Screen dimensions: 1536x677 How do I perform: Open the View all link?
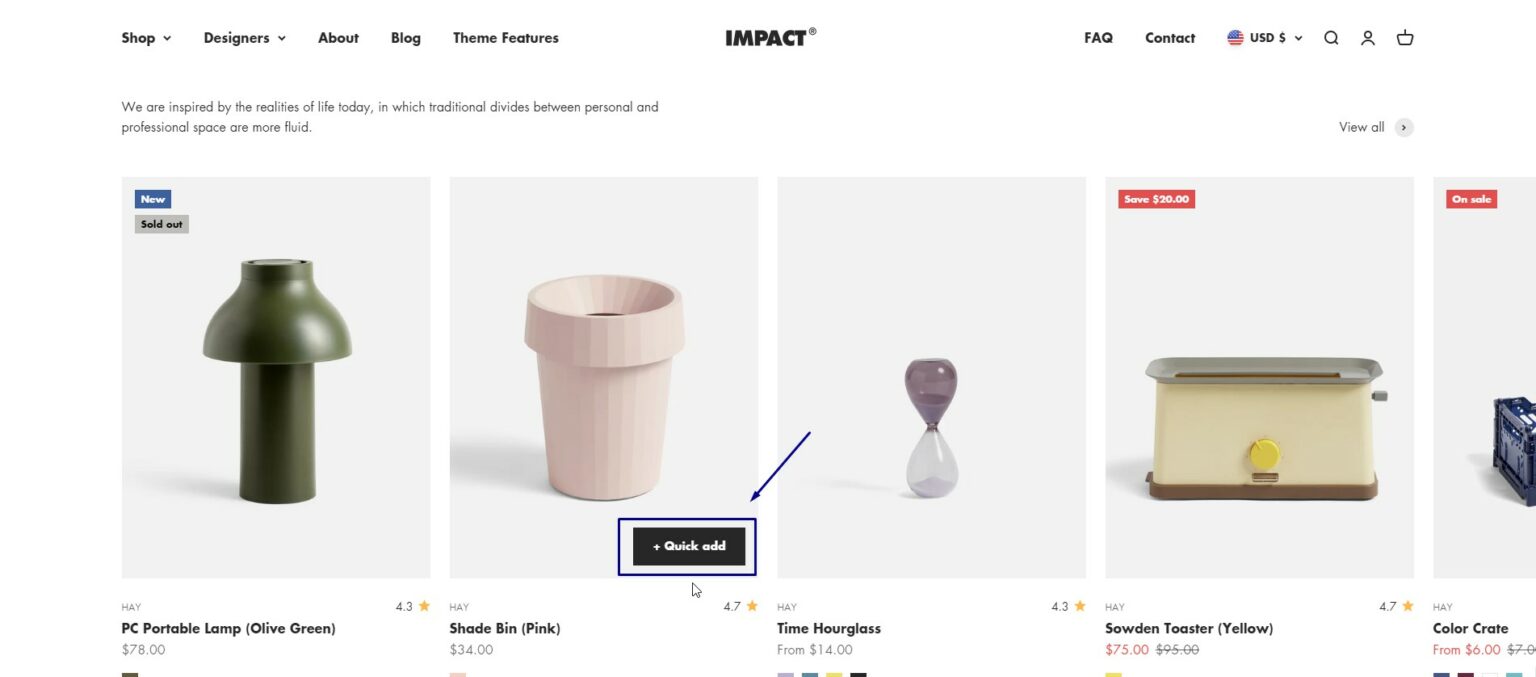click(1361, 127)
